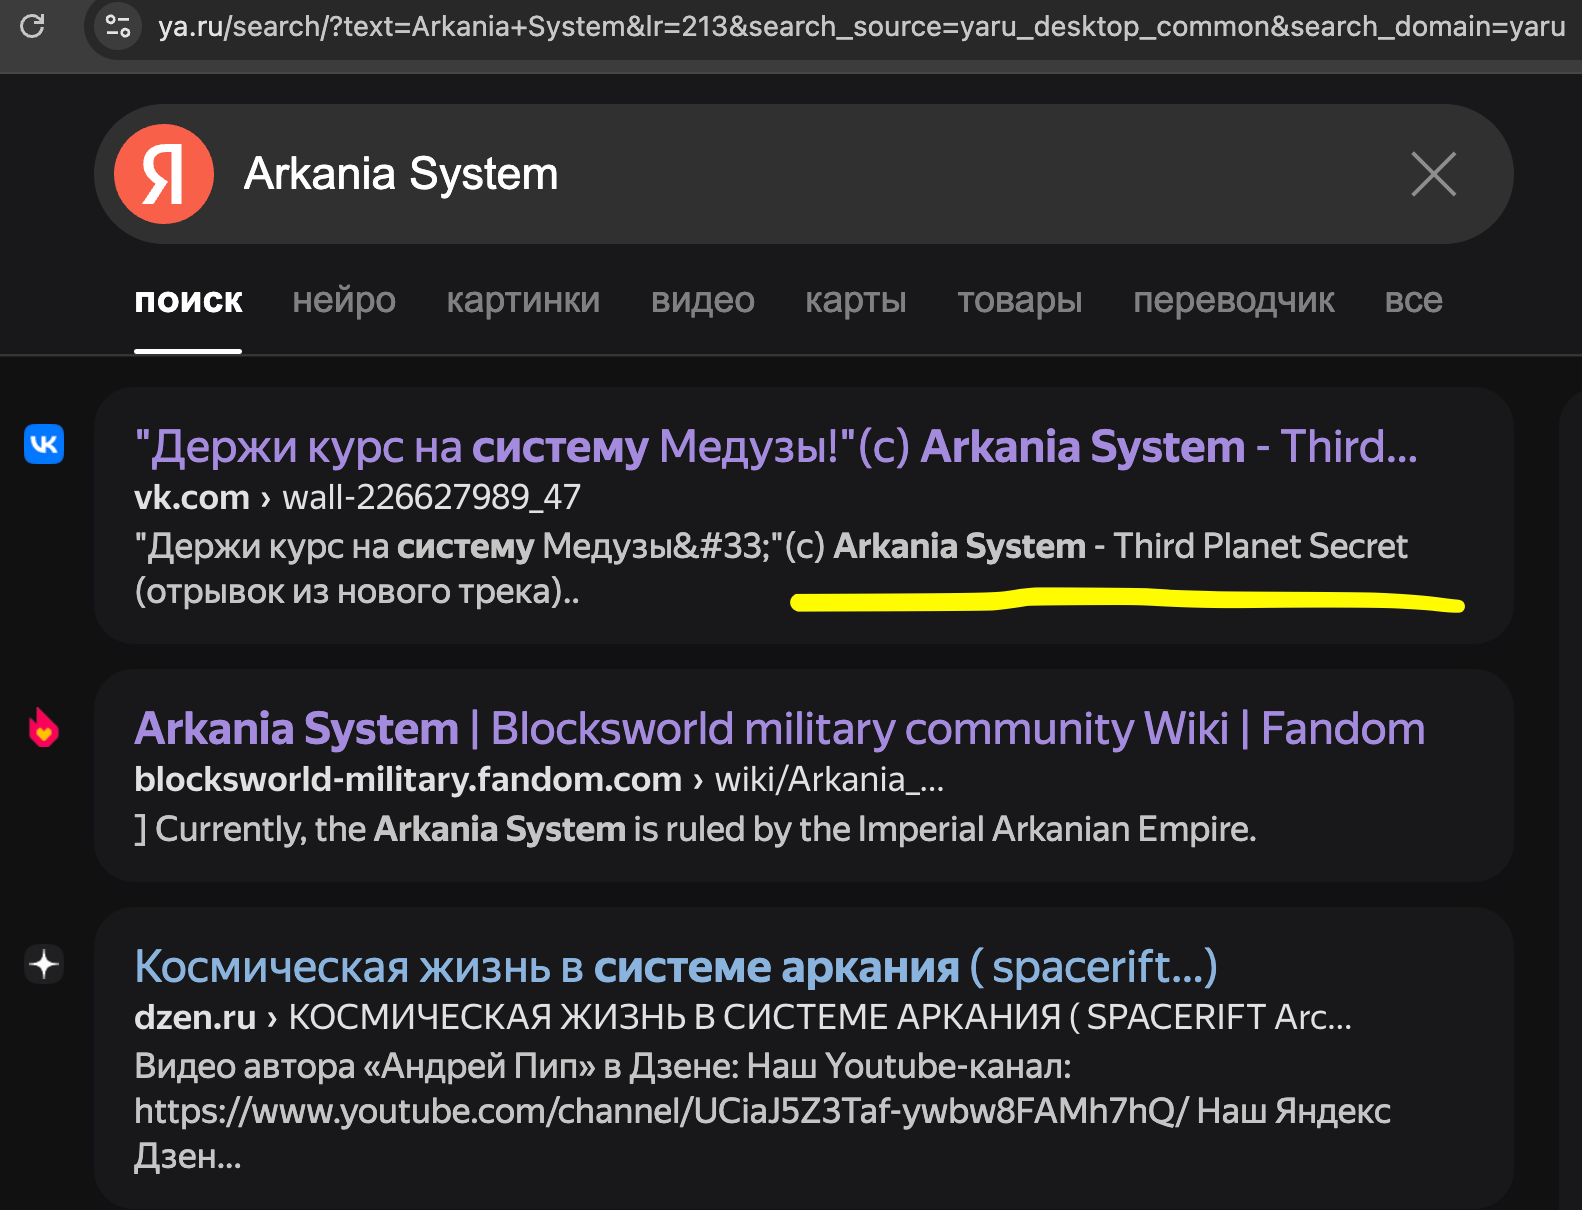The width and height of the screenshot is (1582, 1210).
Task: Switch to the 'карты' maps tab
Action: click(856, 300)
